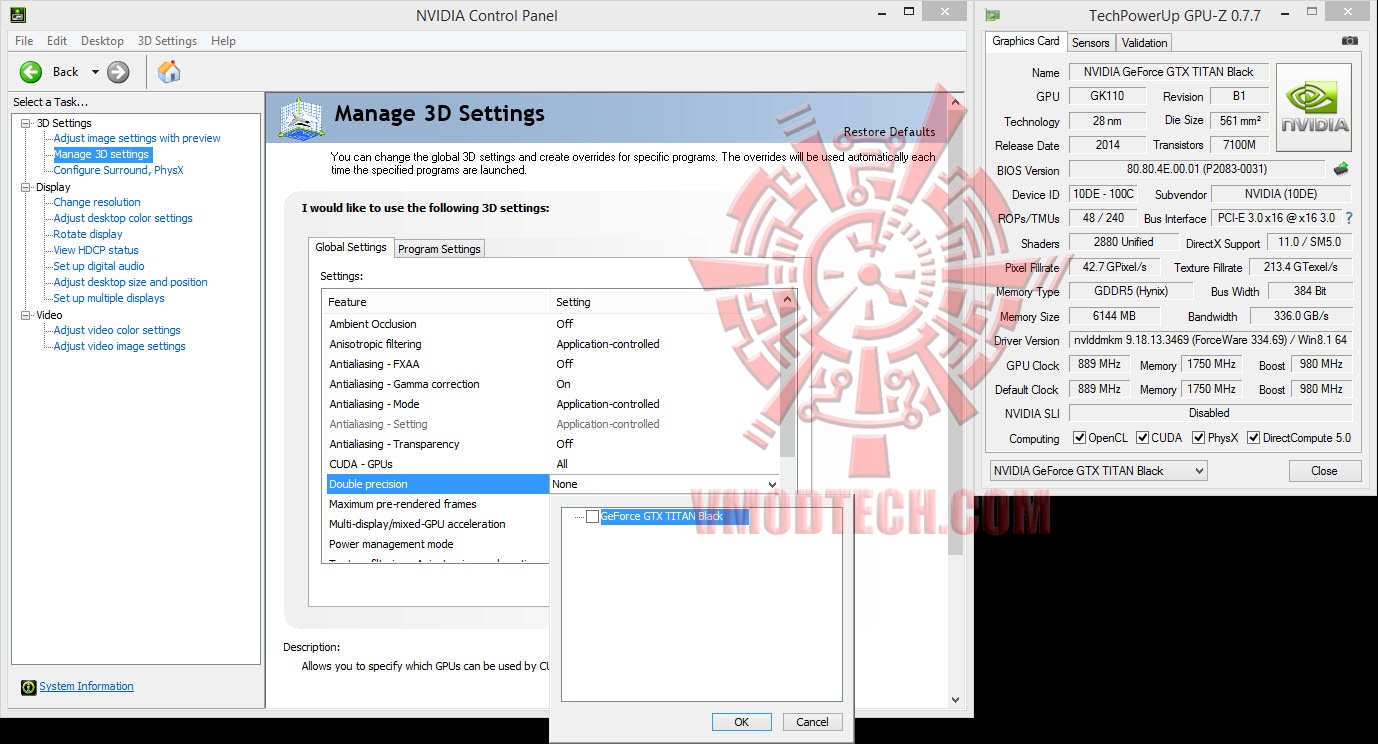Collapse the 3D Settings tree node
Viewport: 1378px width, 744px height.
[x=26, y=123]
